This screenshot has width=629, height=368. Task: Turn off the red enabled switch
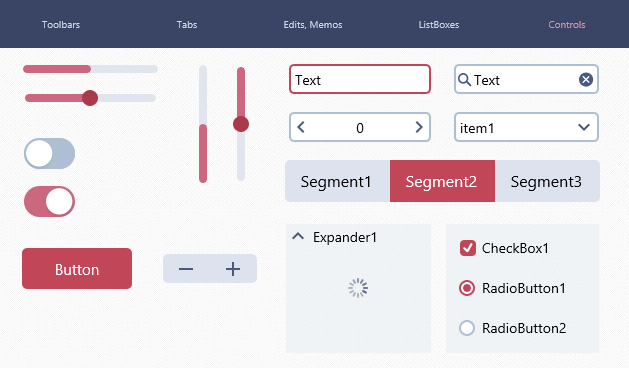pos(49,201)
